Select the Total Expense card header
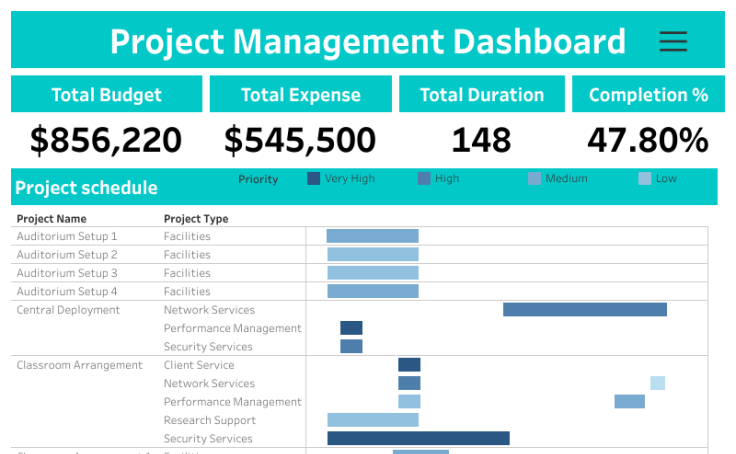Screen dimensions: 736x454 300,95
